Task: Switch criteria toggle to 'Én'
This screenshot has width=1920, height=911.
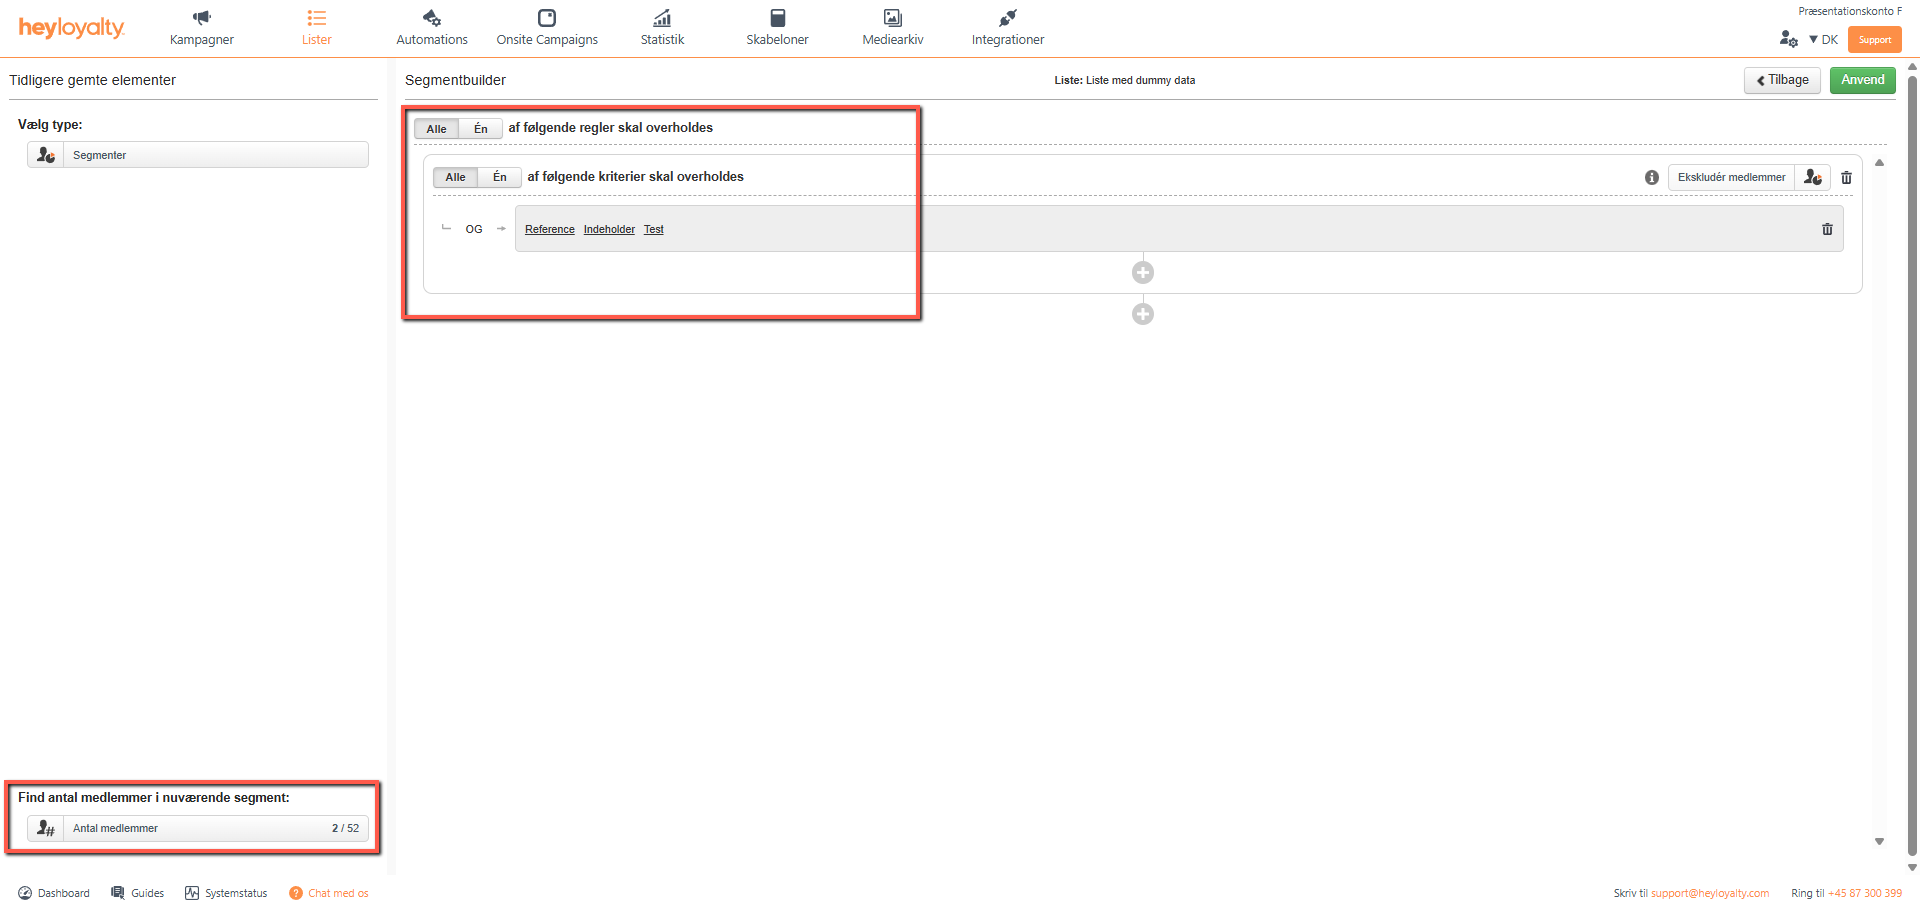Action: click(500, 178)
